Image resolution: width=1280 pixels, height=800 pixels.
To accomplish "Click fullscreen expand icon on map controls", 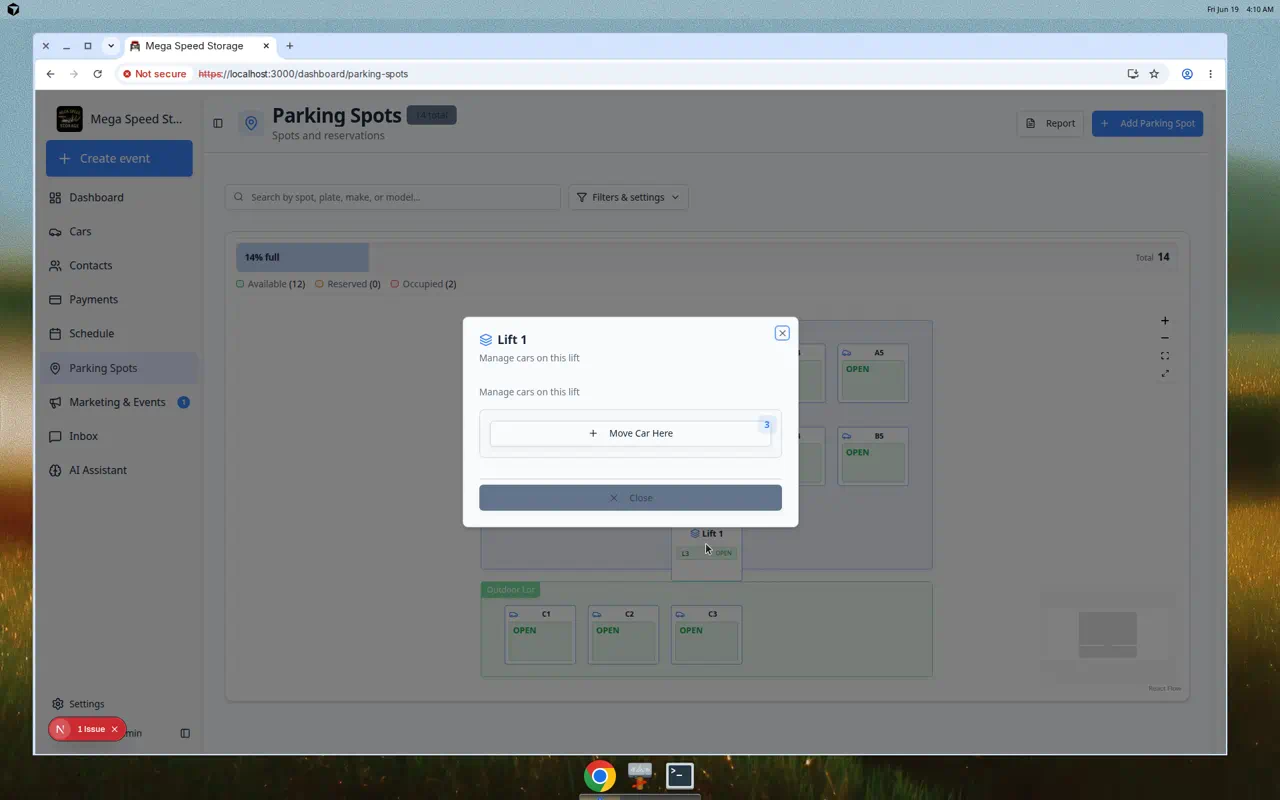I will 1165,374.
